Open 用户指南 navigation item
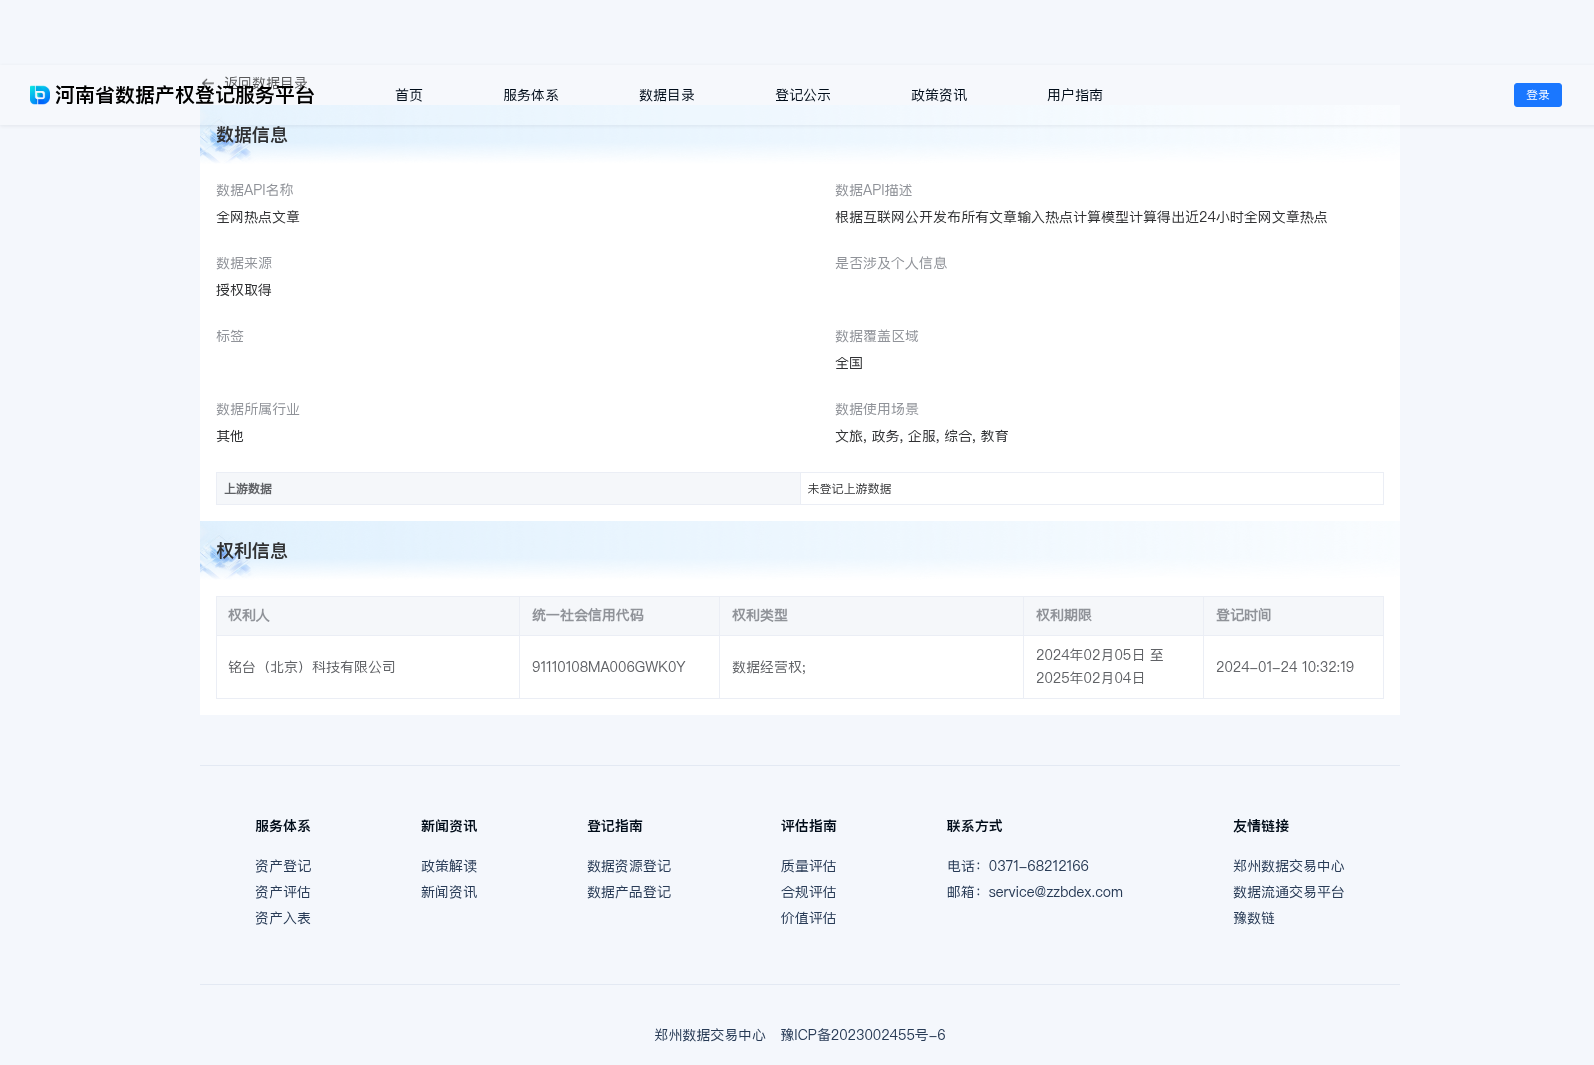The height and width of the screenshot is (1065, 1594). pos(1075,95)
